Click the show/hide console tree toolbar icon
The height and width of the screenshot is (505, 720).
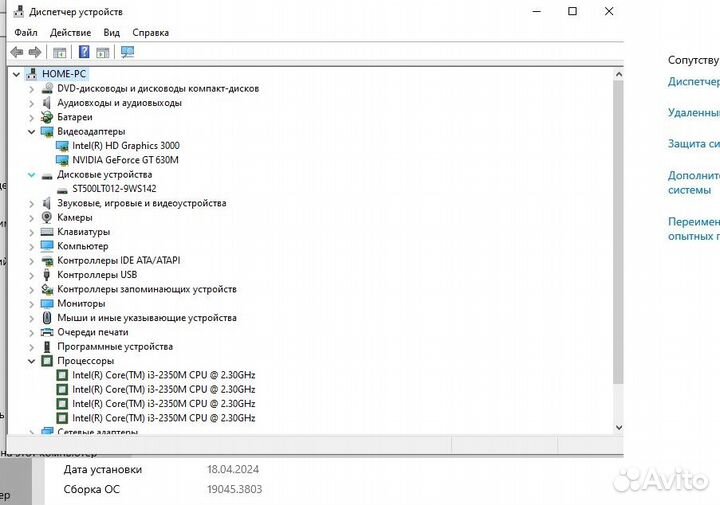point(59,52)
